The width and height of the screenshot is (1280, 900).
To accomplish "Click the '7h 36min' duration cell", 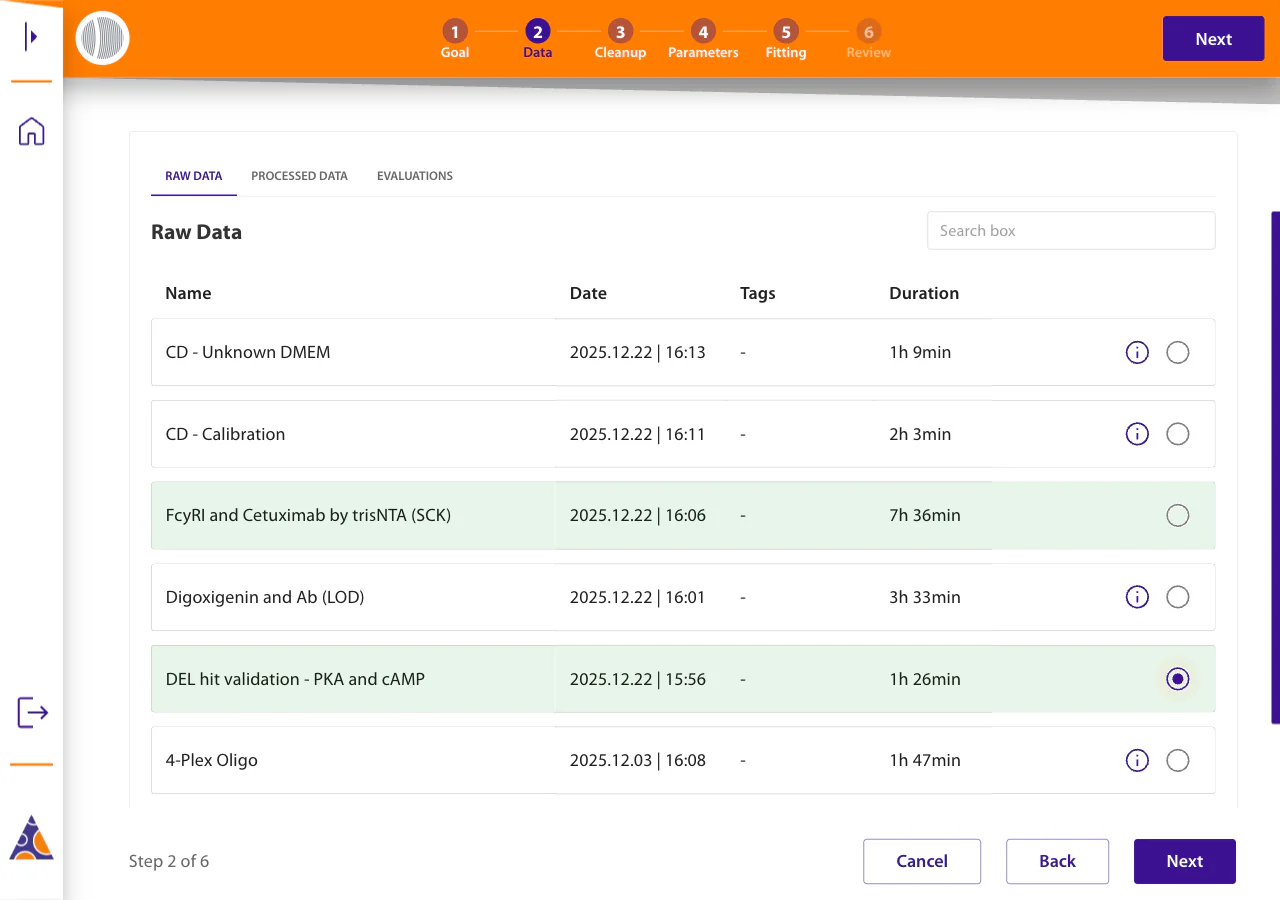I will [925, 515].
